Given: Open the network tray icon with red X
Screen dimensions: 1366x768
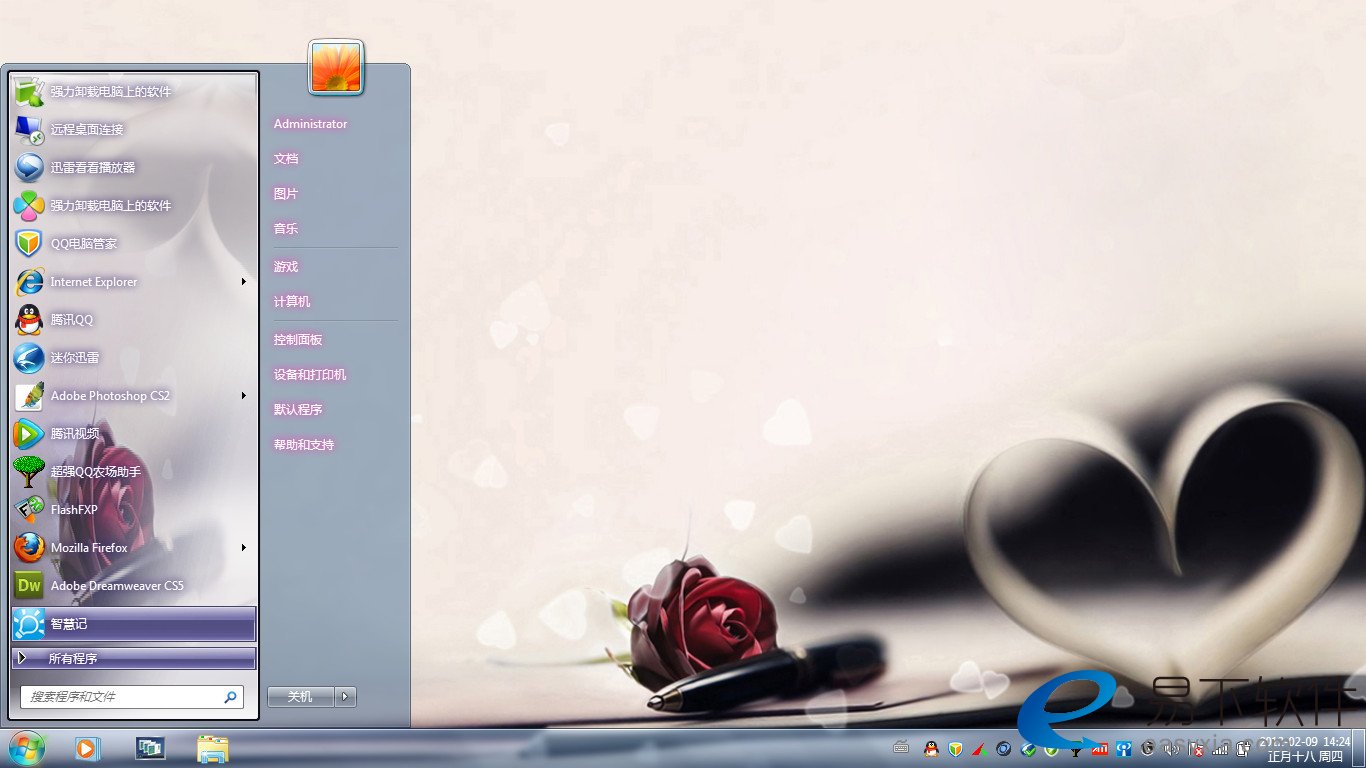Looking at the screenshot, I should tap(1196, 749).
